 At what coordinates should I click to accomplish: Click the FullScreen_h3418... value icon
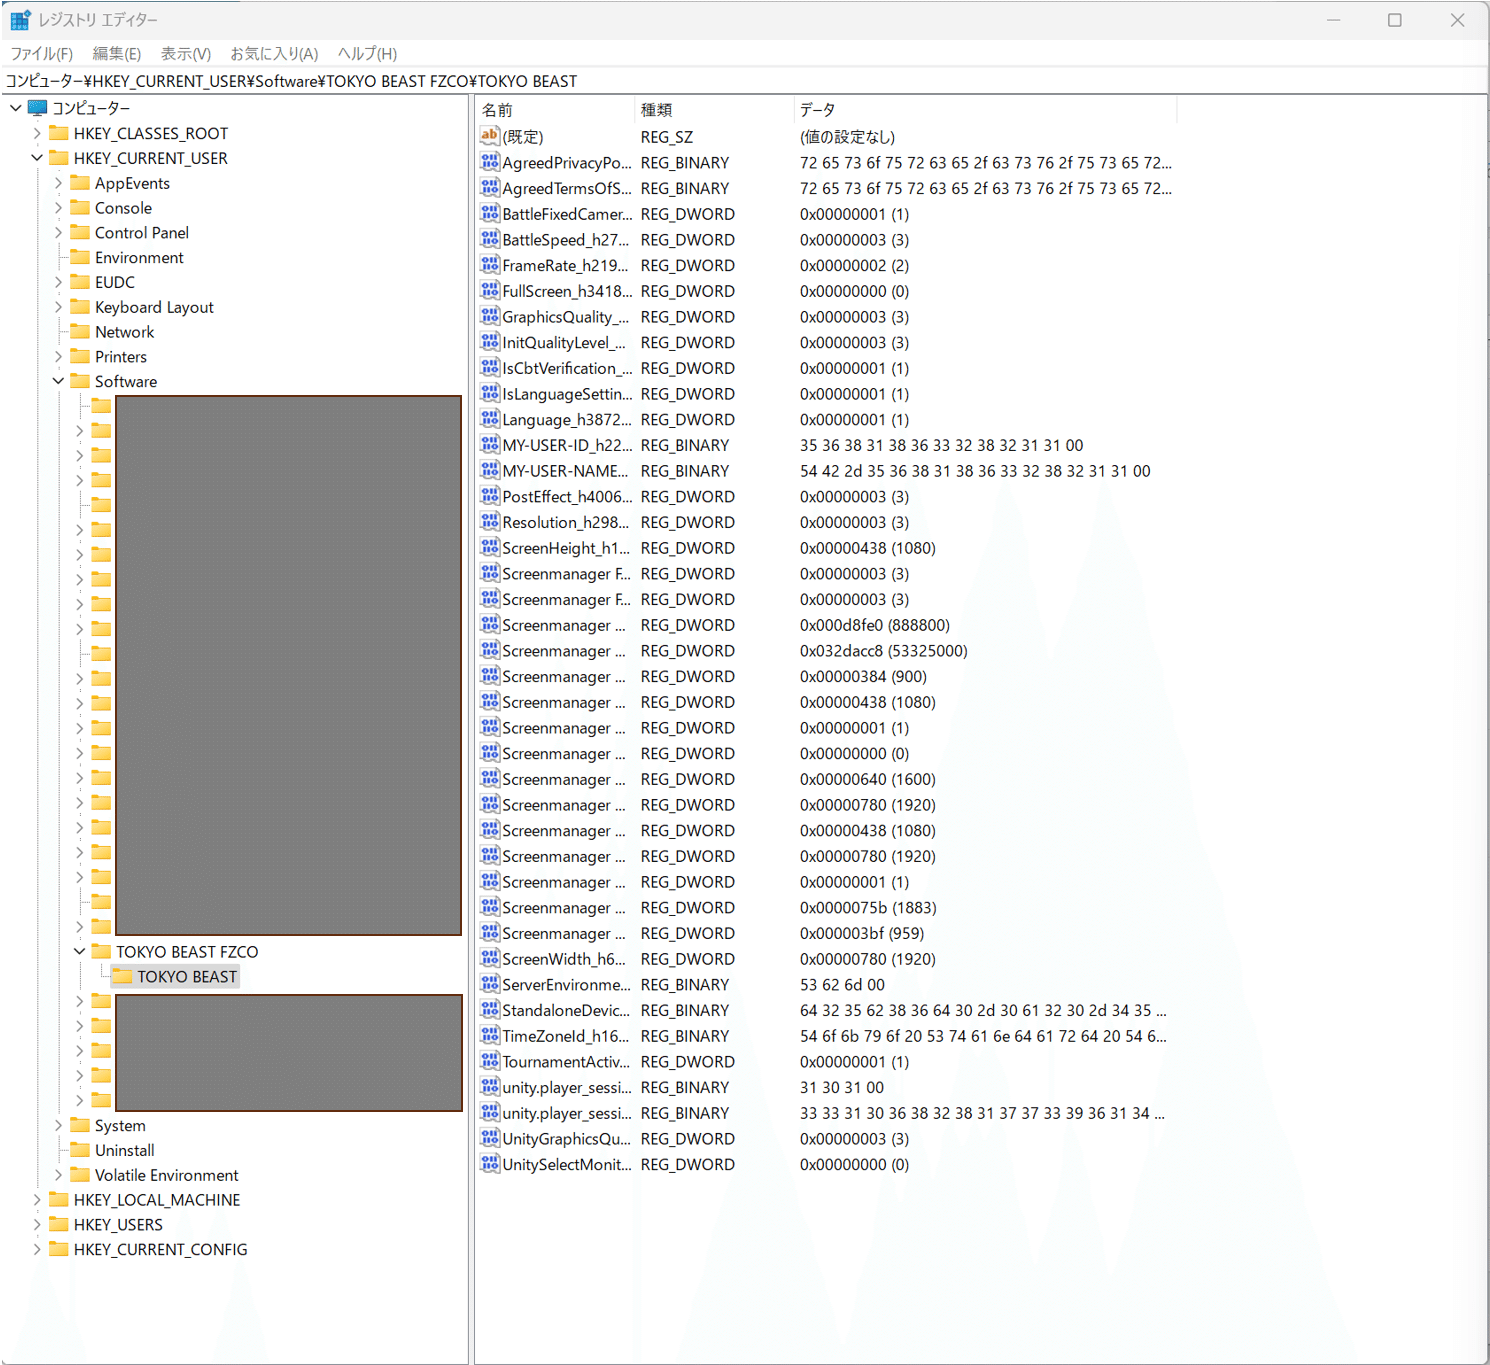click(490, 290)
